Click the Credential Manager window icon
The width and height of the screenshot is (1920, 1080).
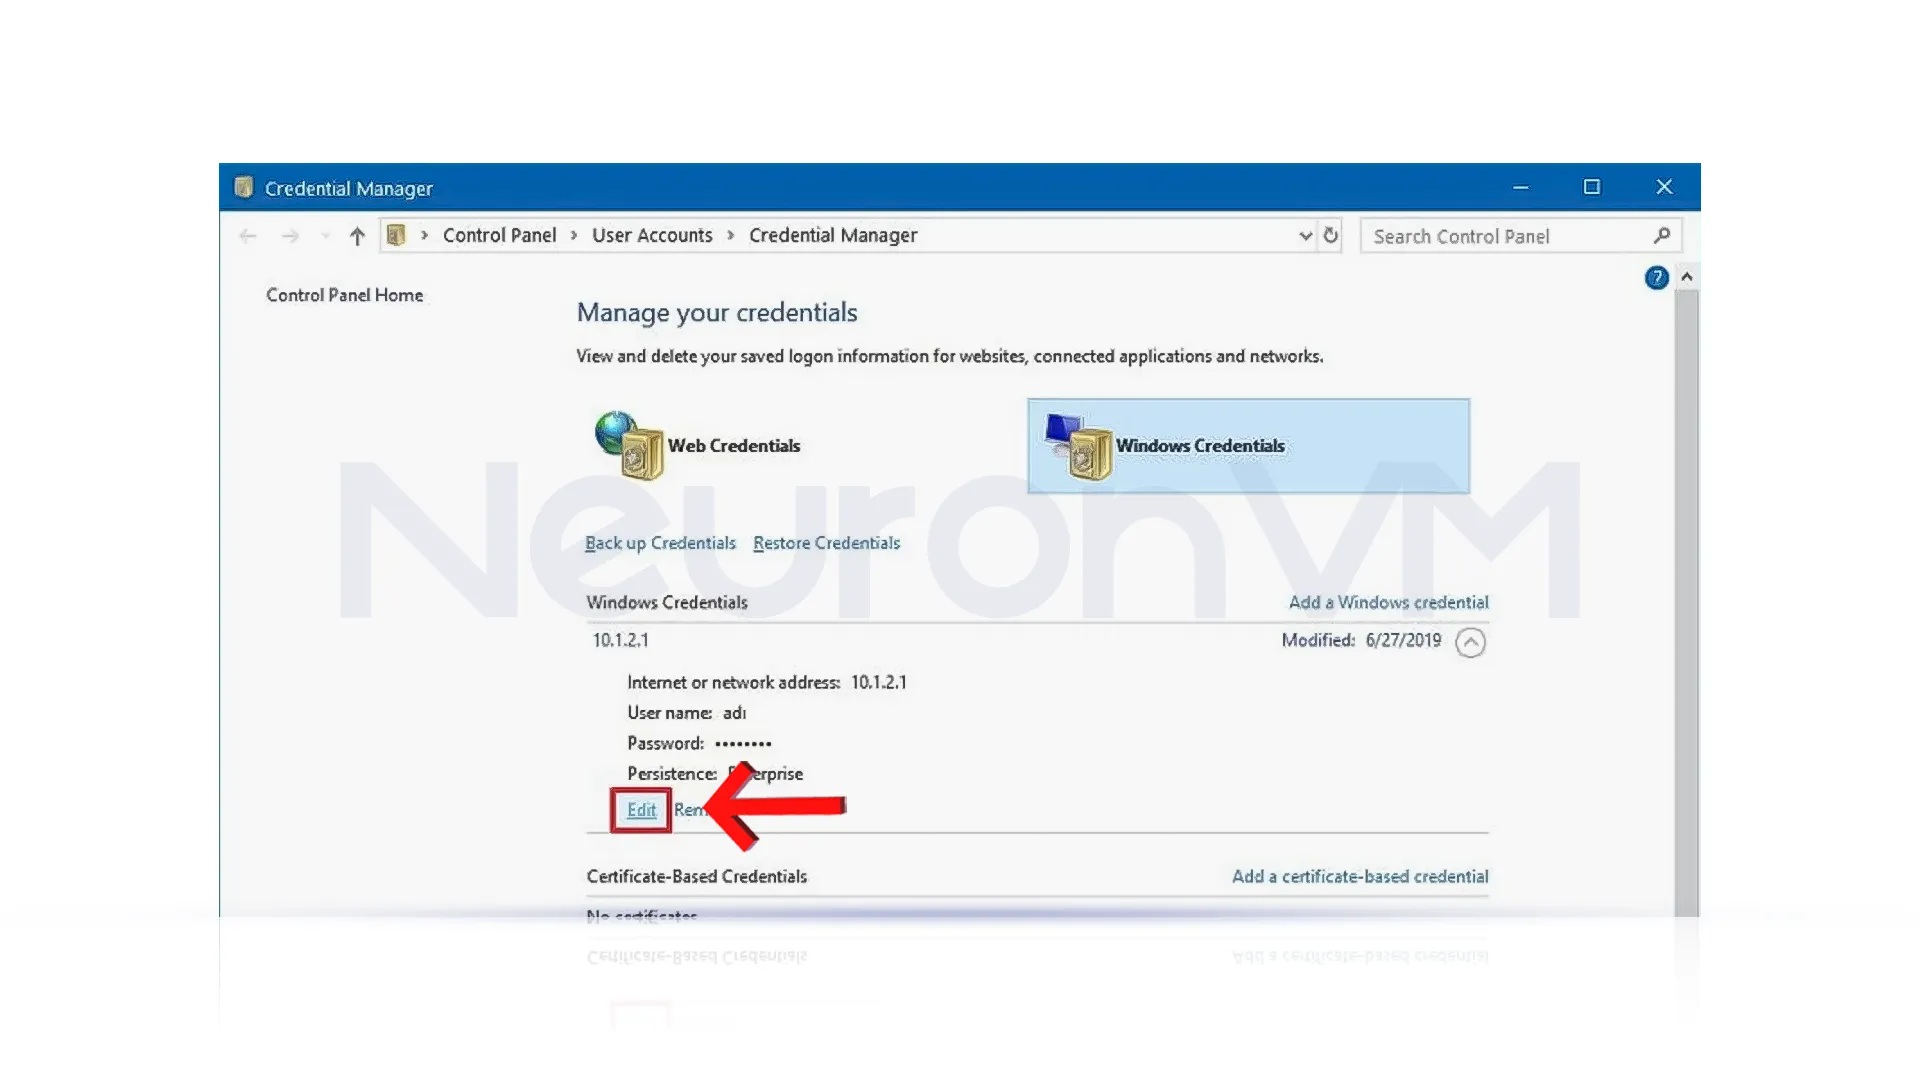(243, 187)
